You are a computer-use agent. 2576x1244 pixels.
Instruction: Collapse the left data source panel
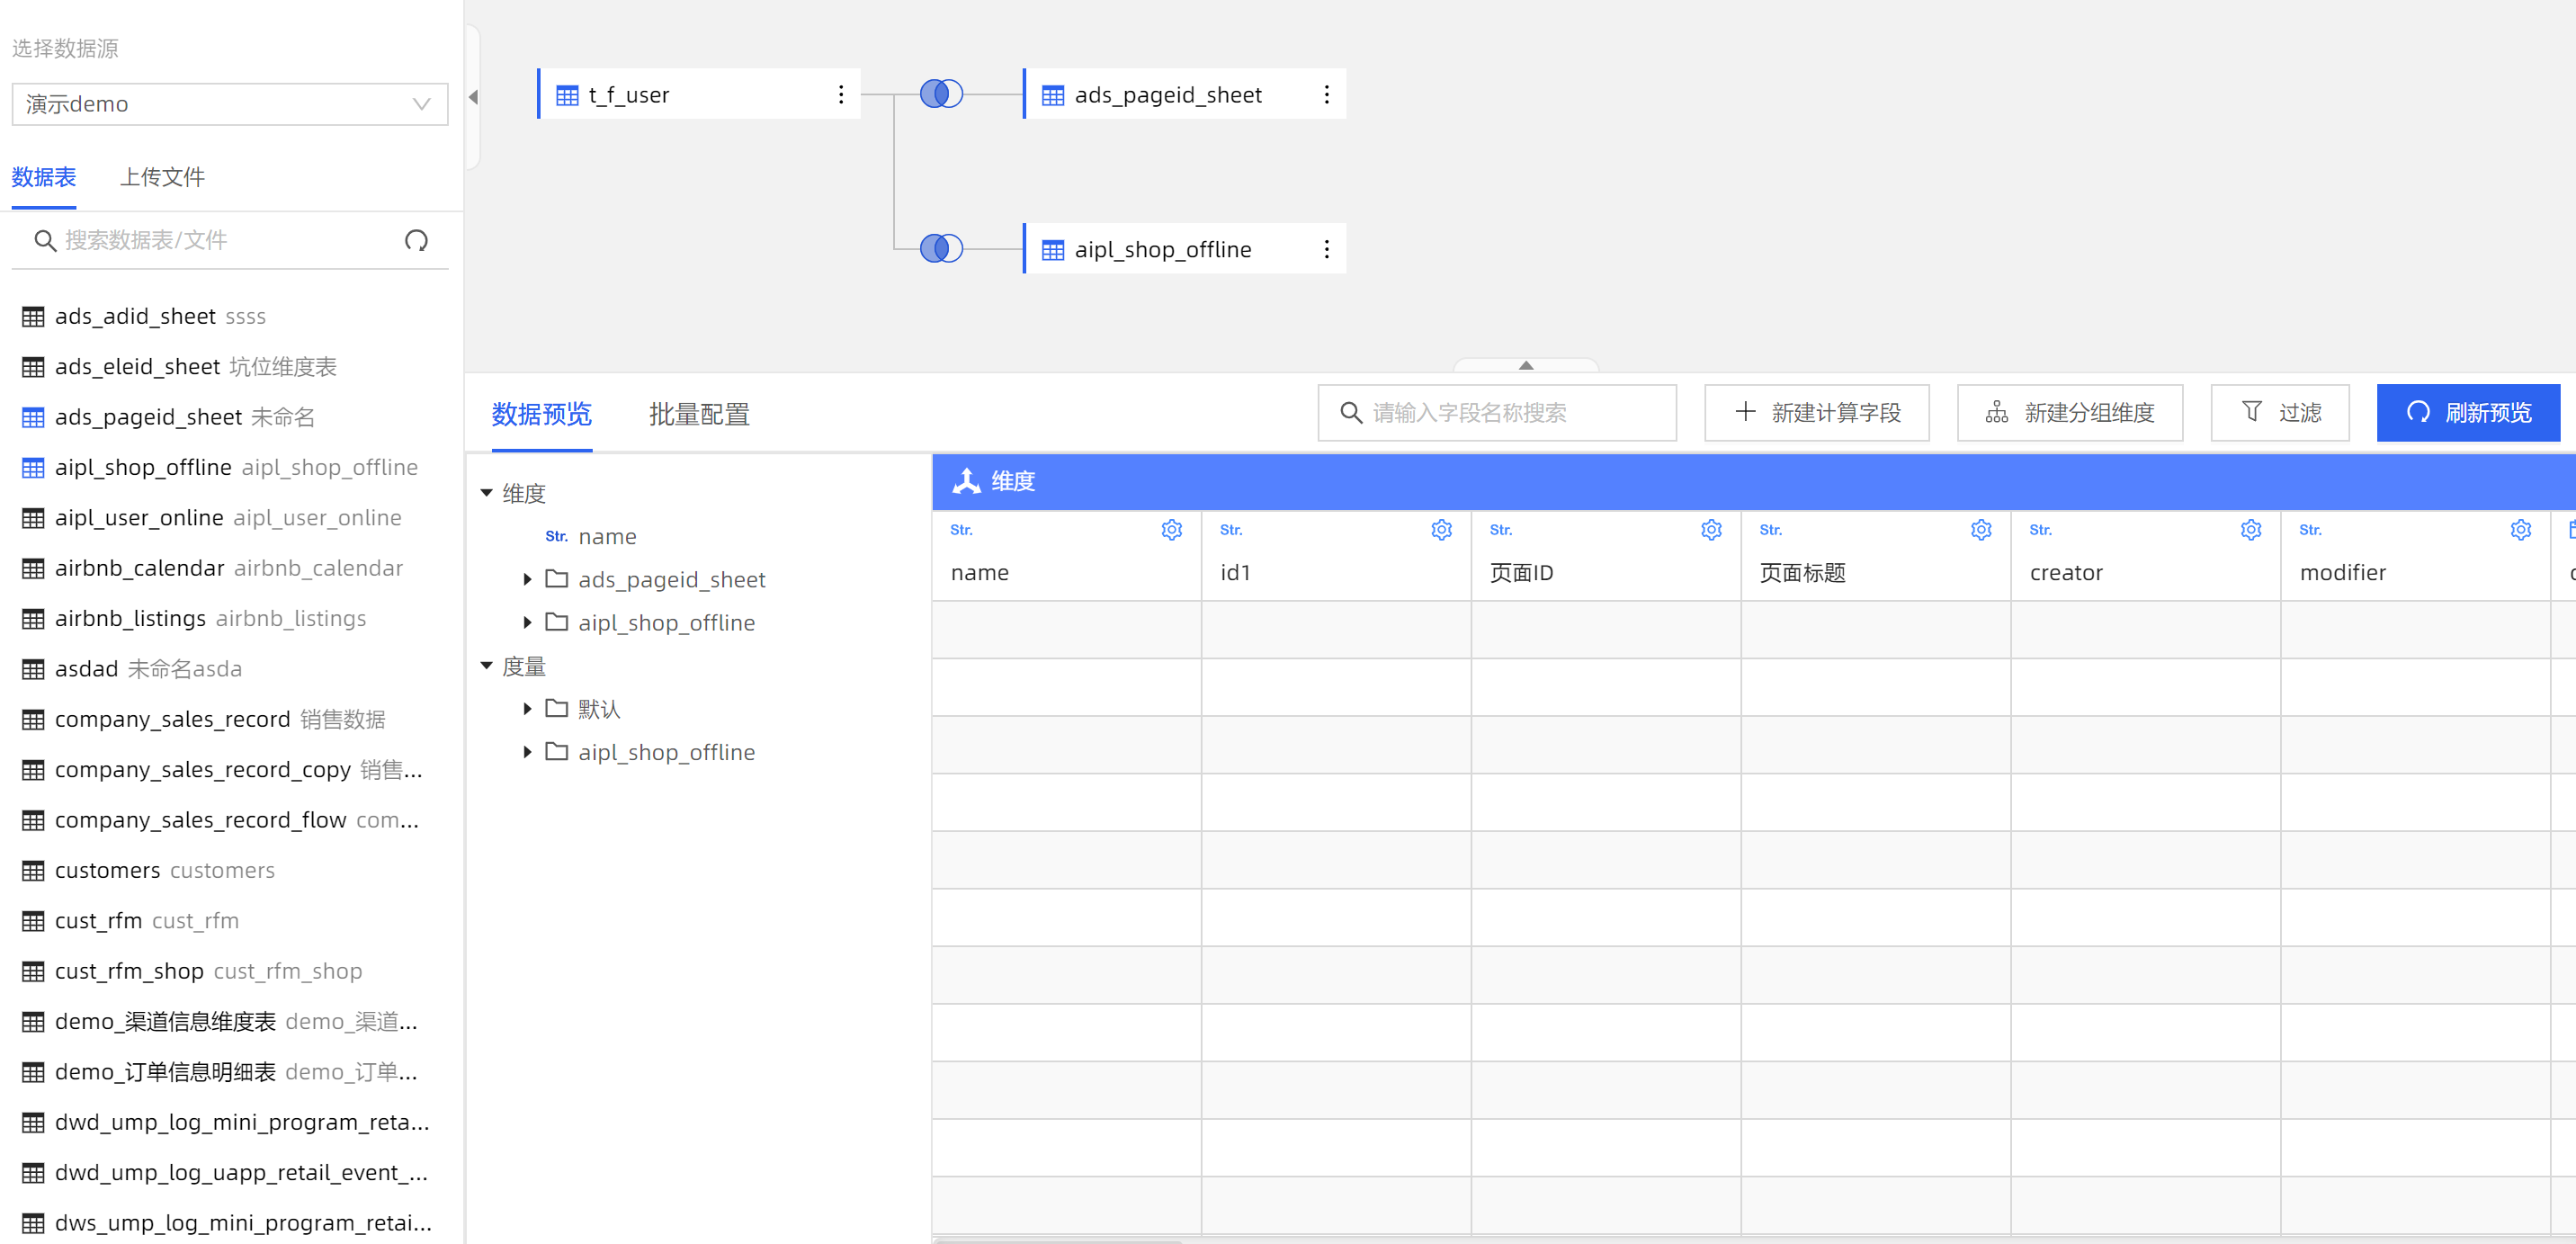pyautogui.click(x=473, y=97)
